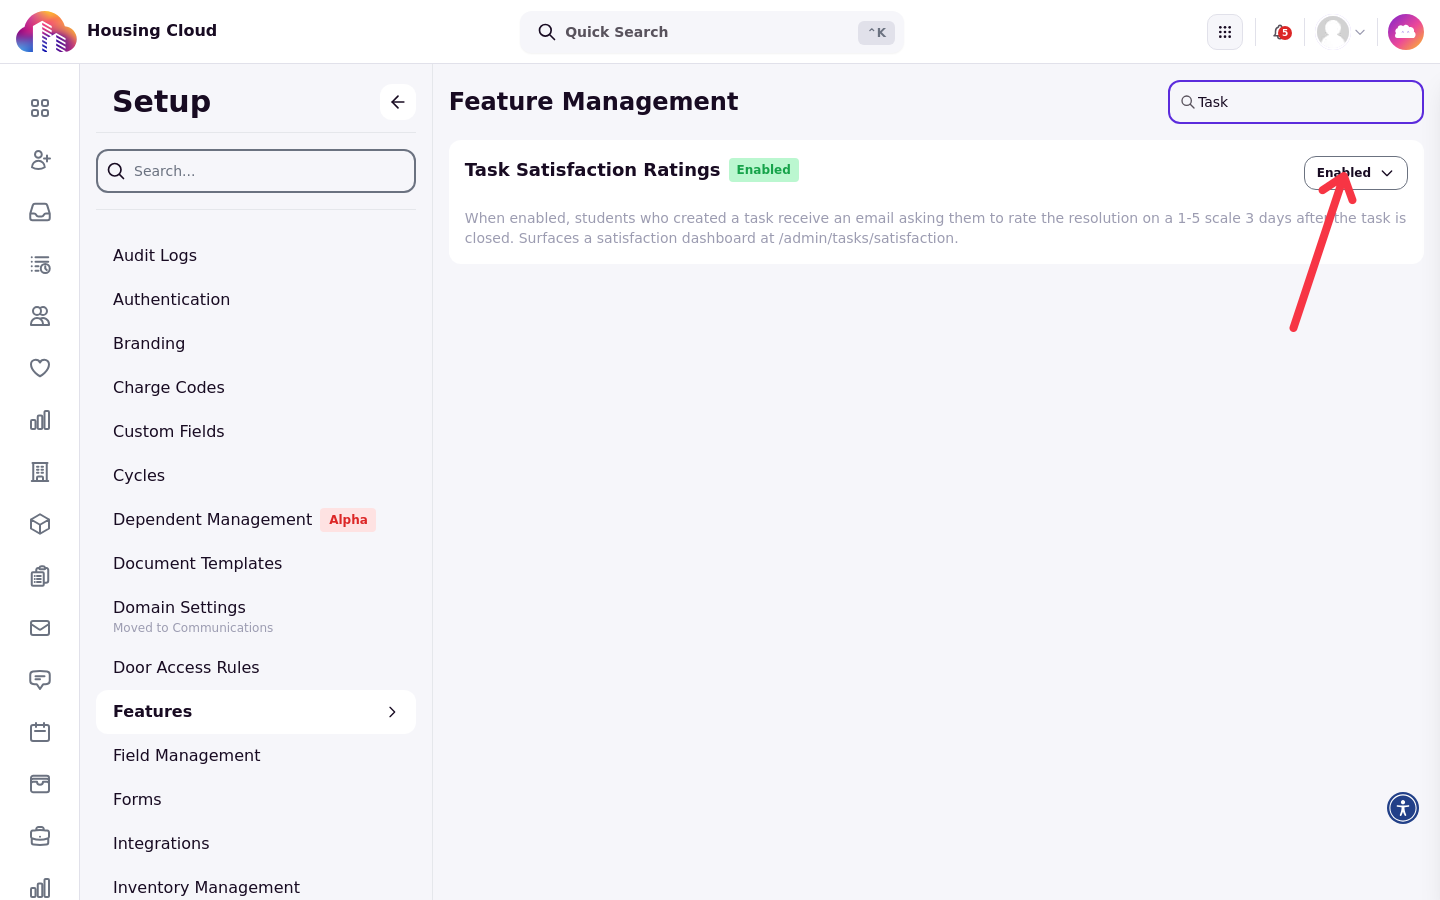Viewport: 1440px width, 900px height.
Task: Open the dashboard grid sidebar icon
Action: pyautogui.click(x=40, y=108)
